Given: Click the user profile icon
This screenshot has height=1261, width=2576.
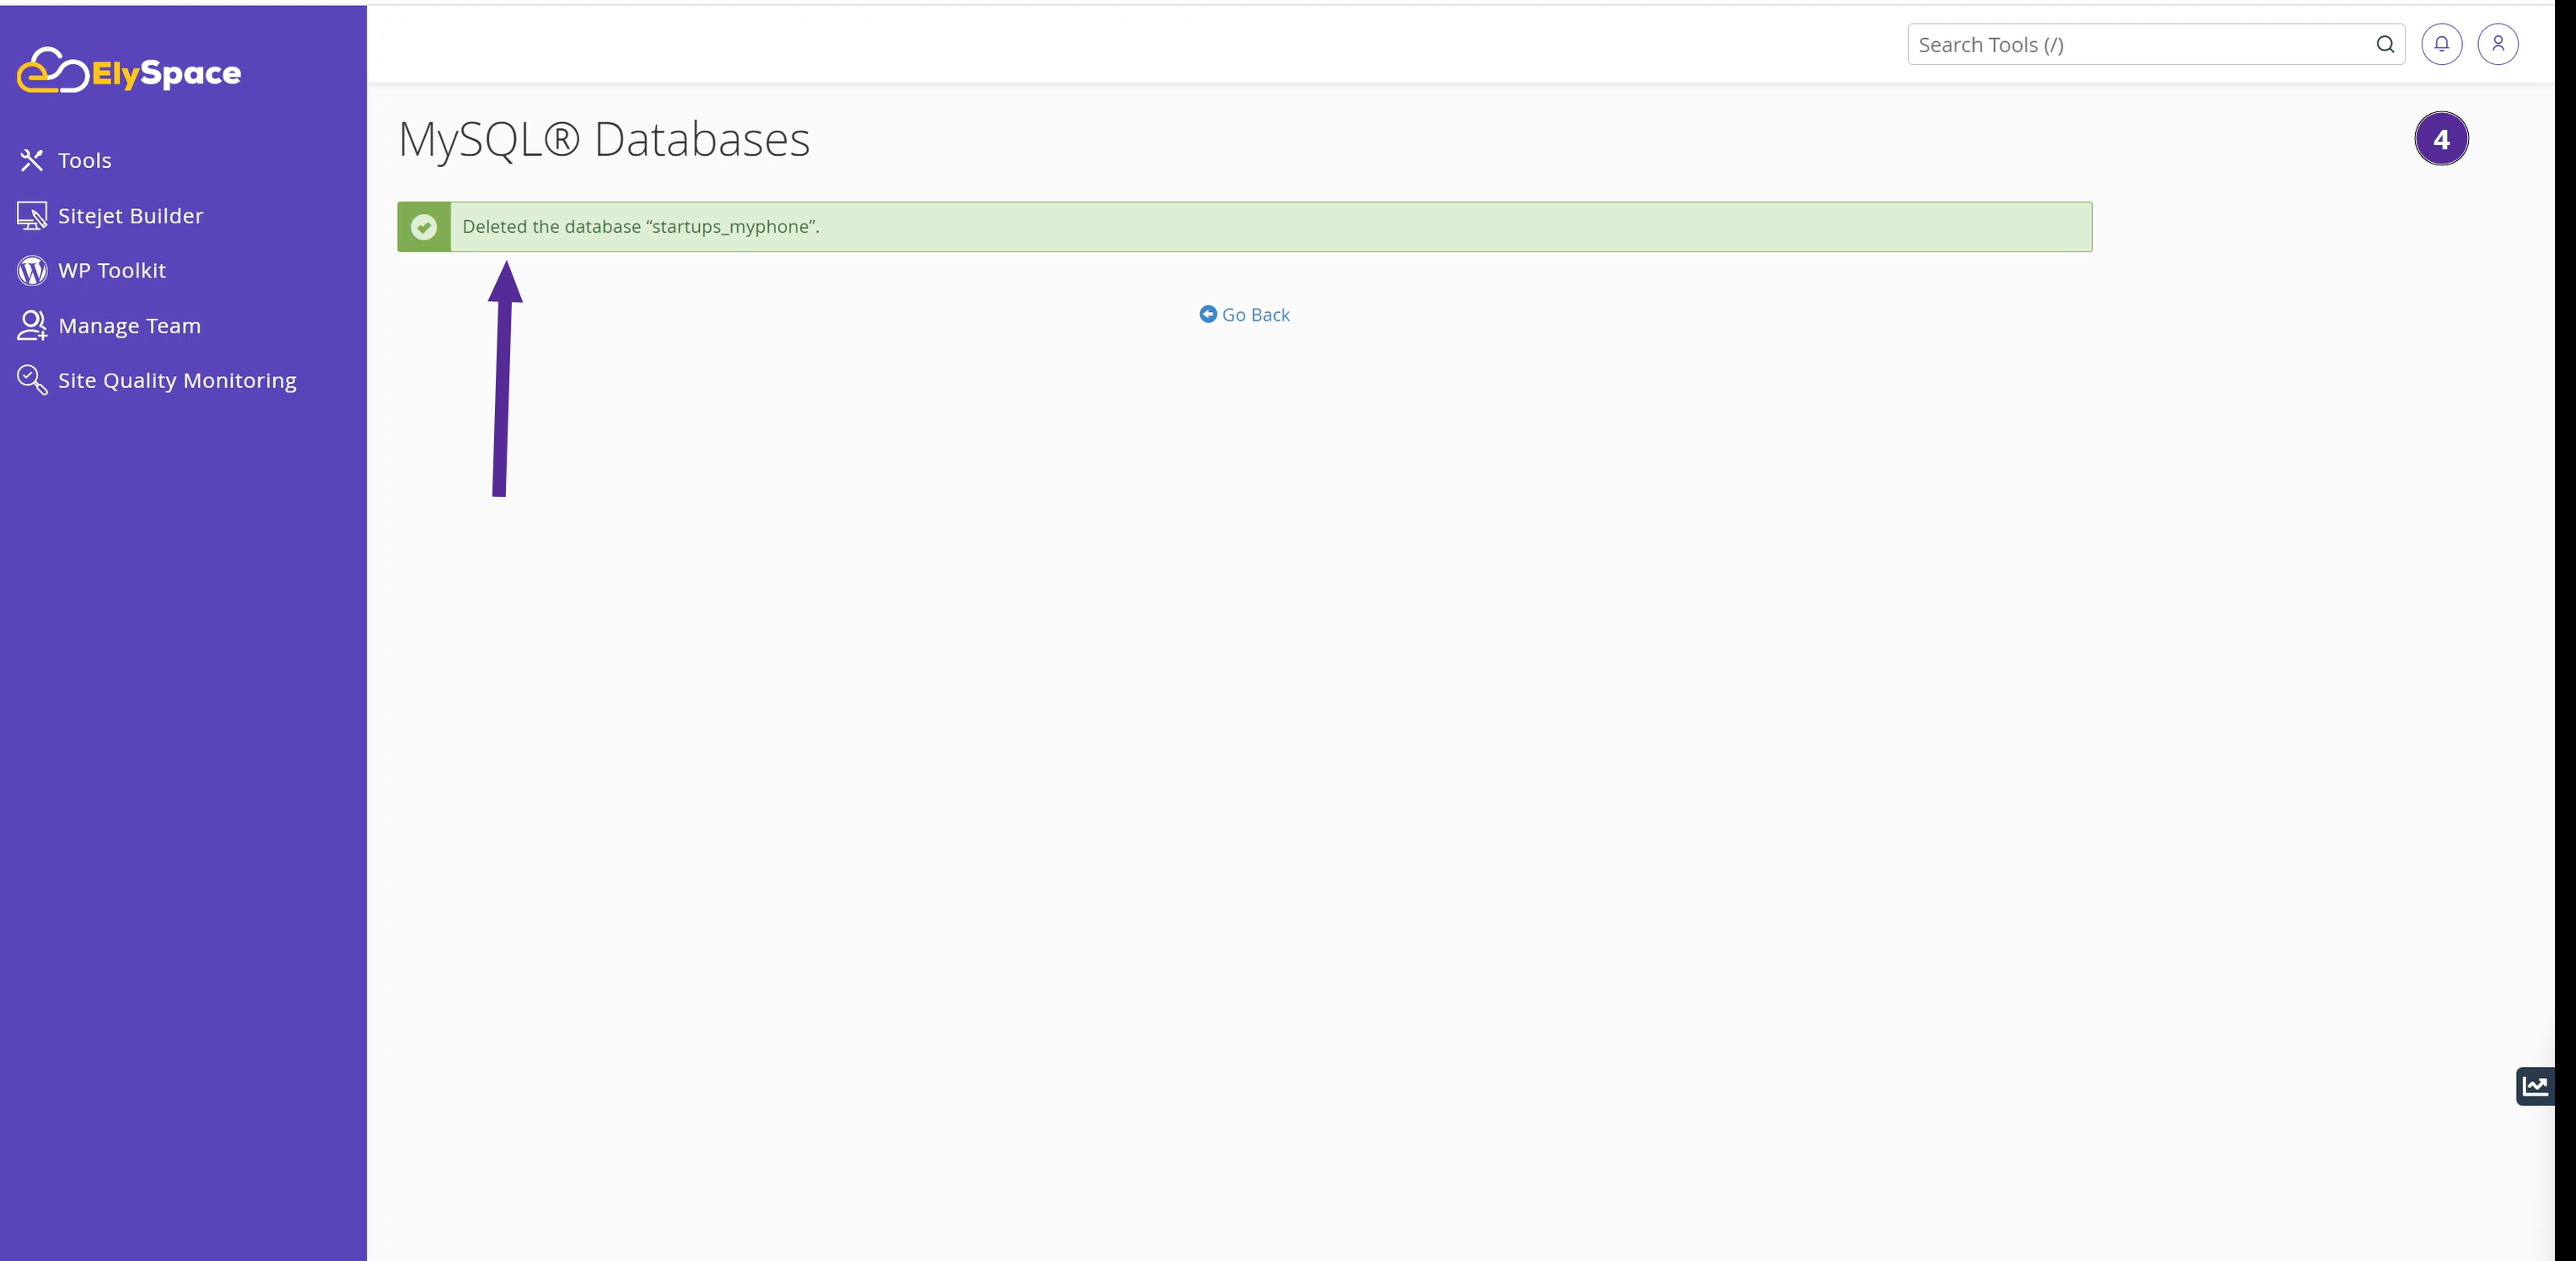Looking at the screenshot, I should pos(2498,43).
